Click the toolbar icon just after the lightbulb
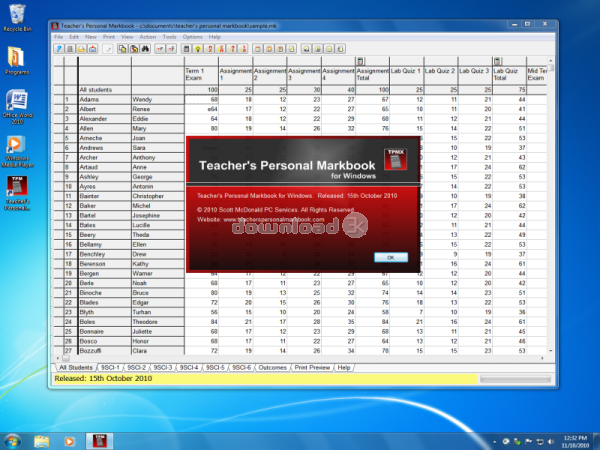The width and height of the screenshot is (600, 450). (x=209, y=49)
